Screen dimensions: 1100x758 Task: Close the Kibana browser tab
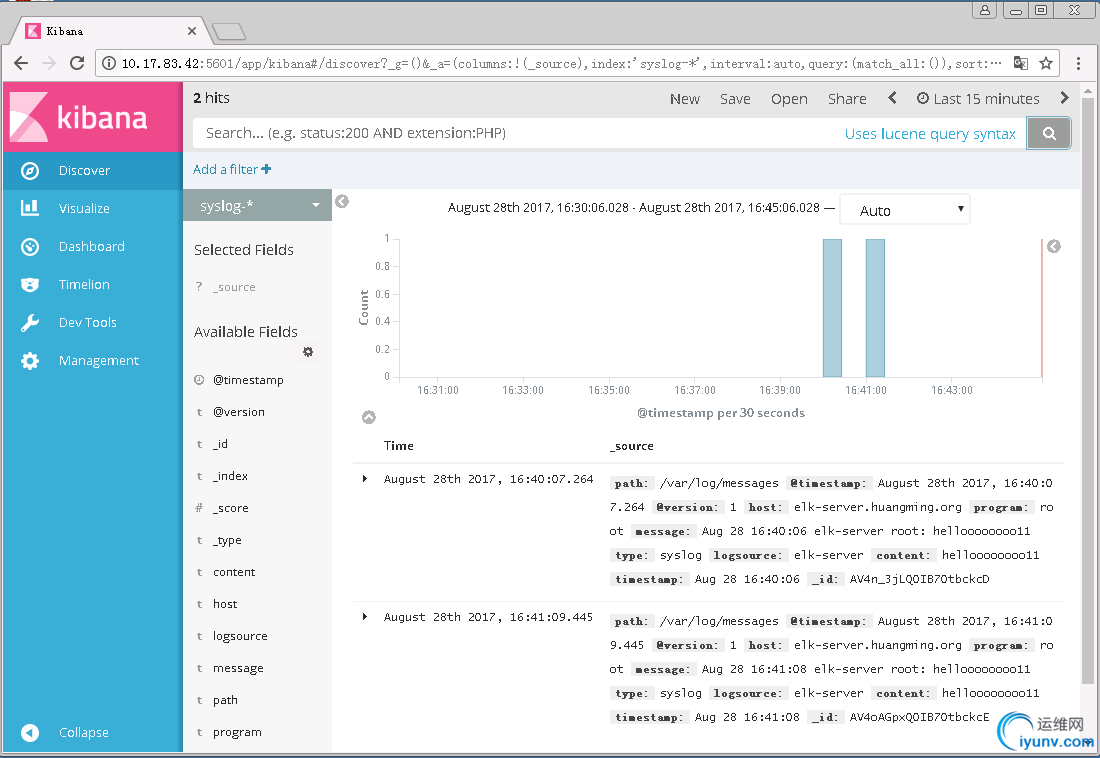click(192, 31)
